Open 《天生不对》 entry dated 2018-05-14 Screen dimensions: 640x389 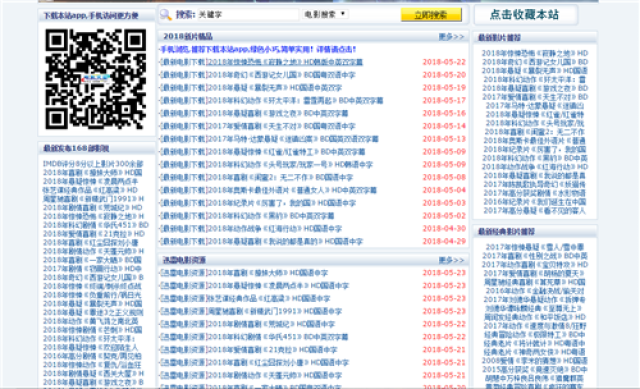pos(281,126)
